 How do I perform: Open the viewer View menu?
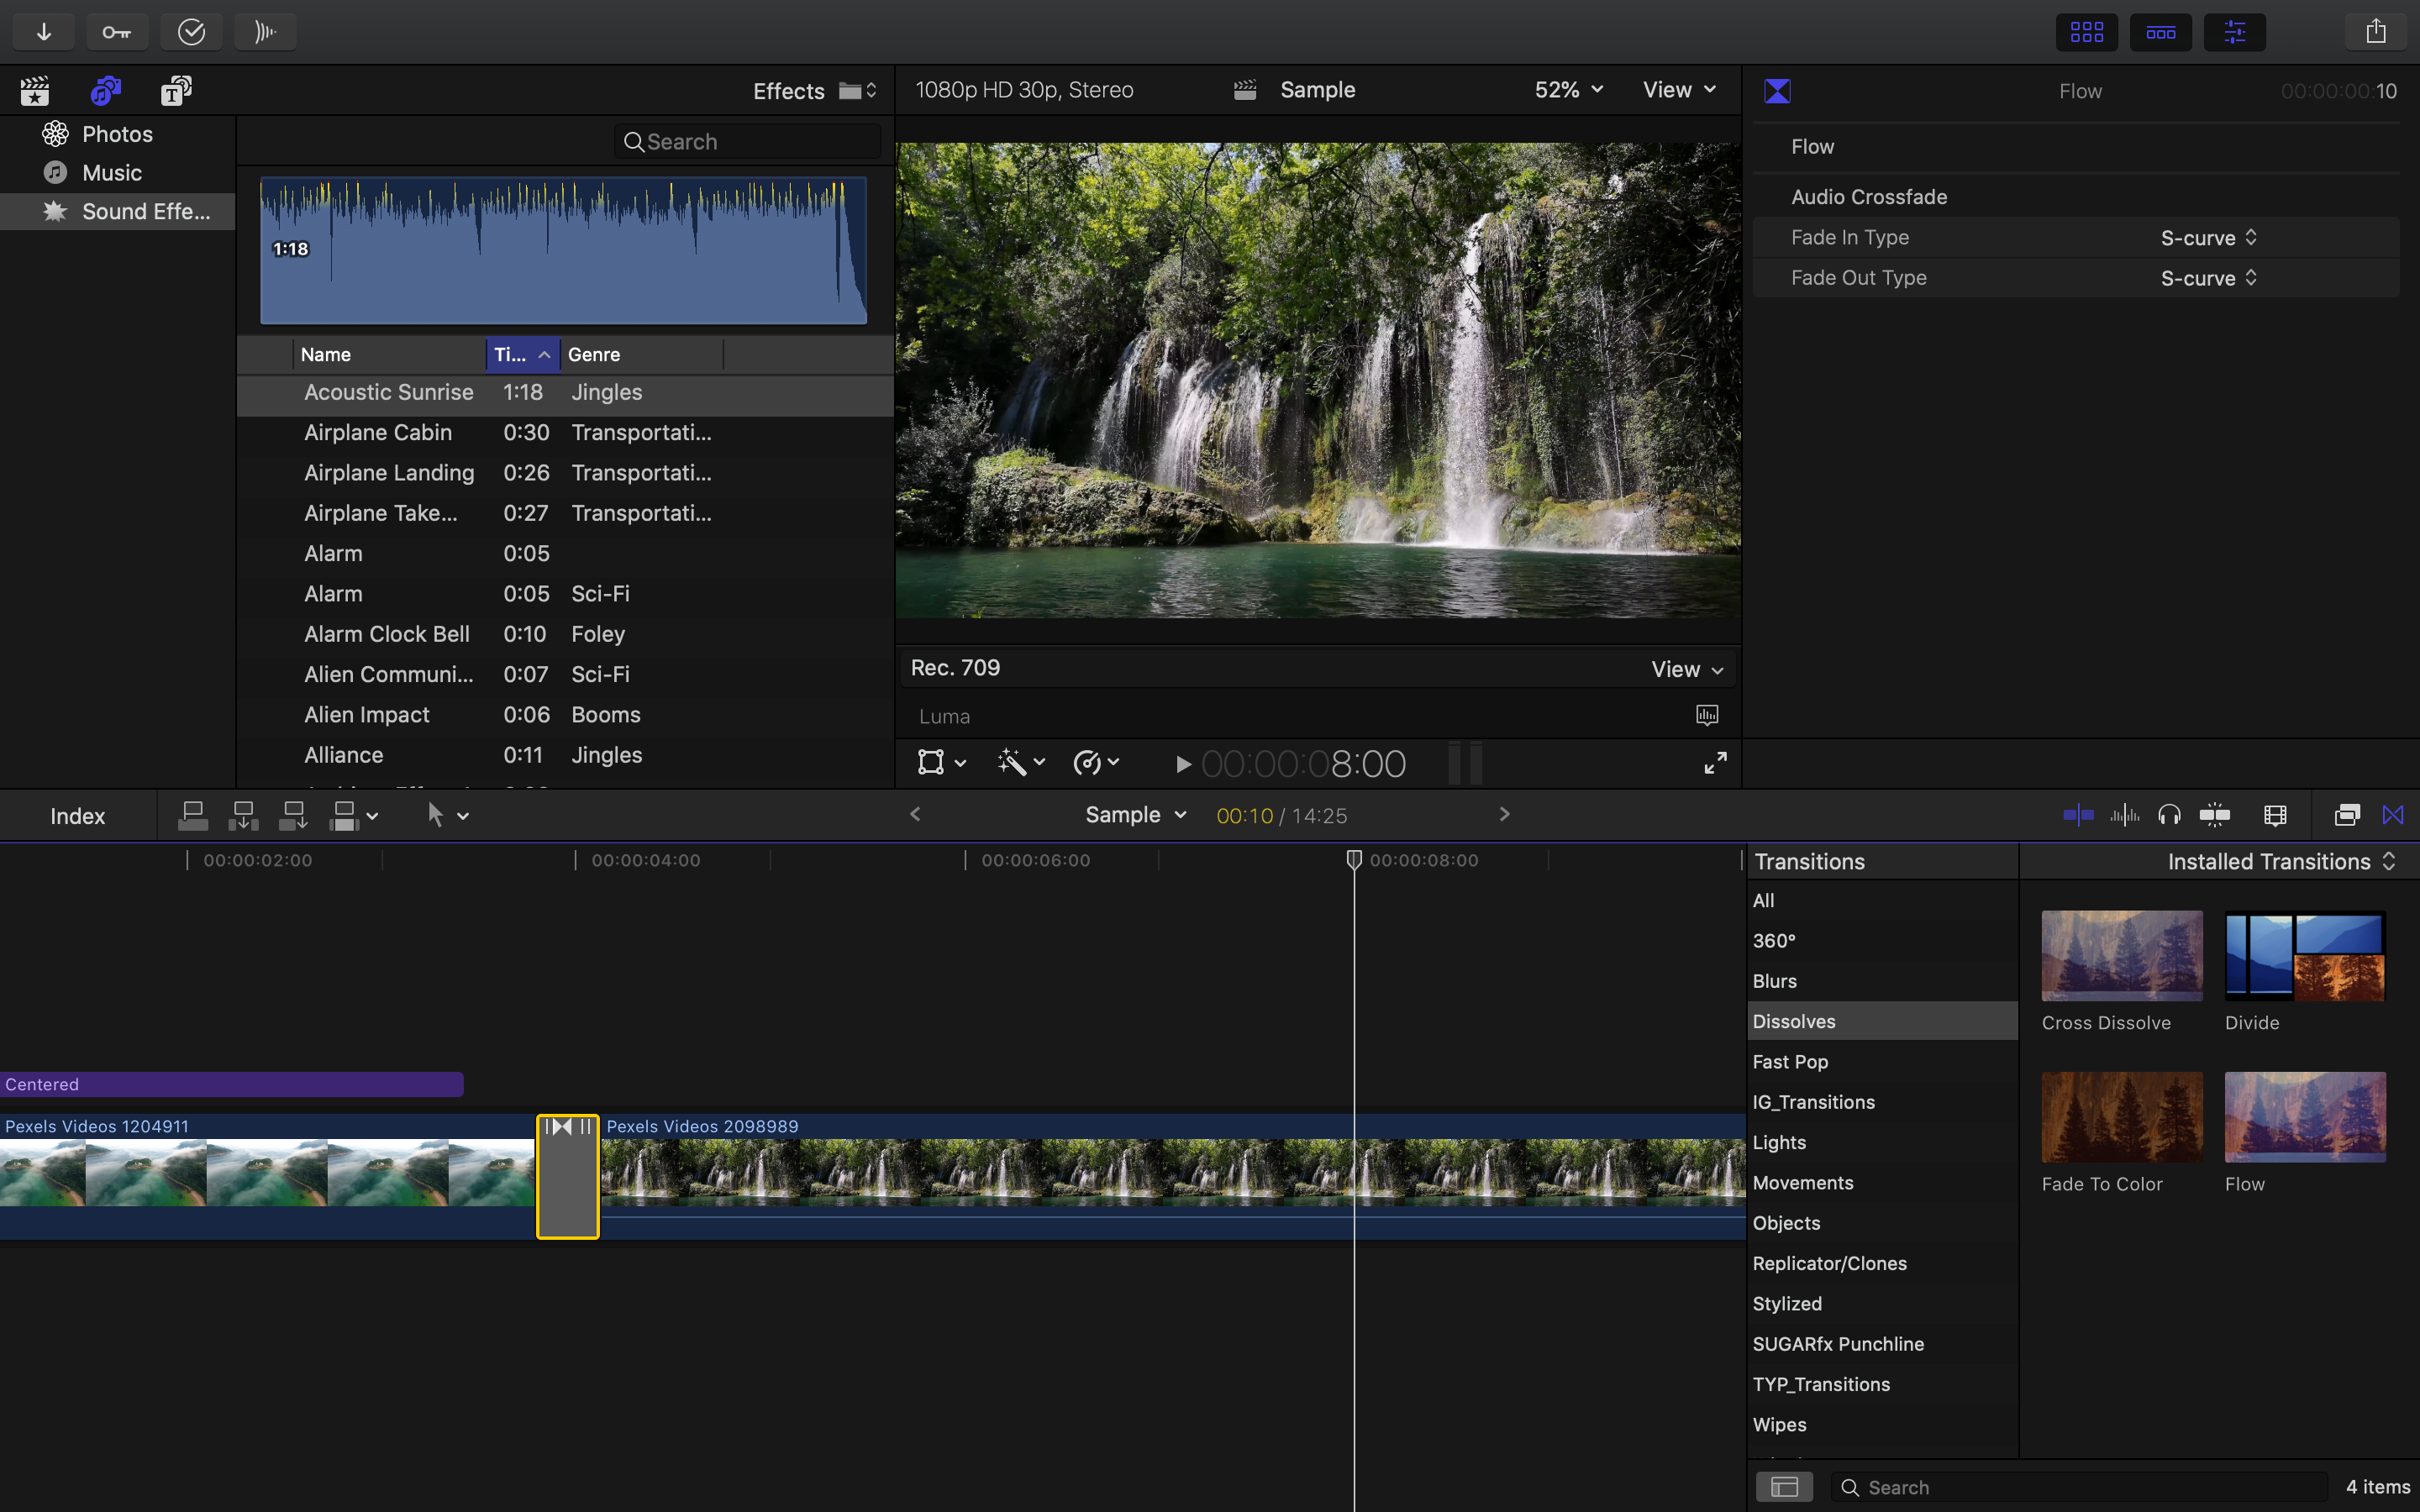point(1677,89)
